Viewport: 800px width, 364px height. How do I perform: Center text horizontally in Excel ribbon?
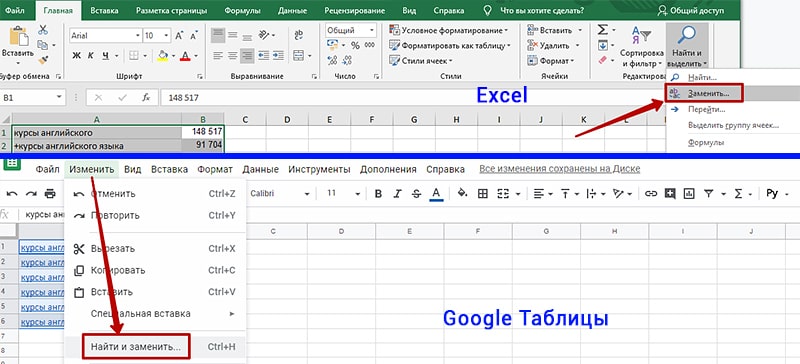point(233,56)
